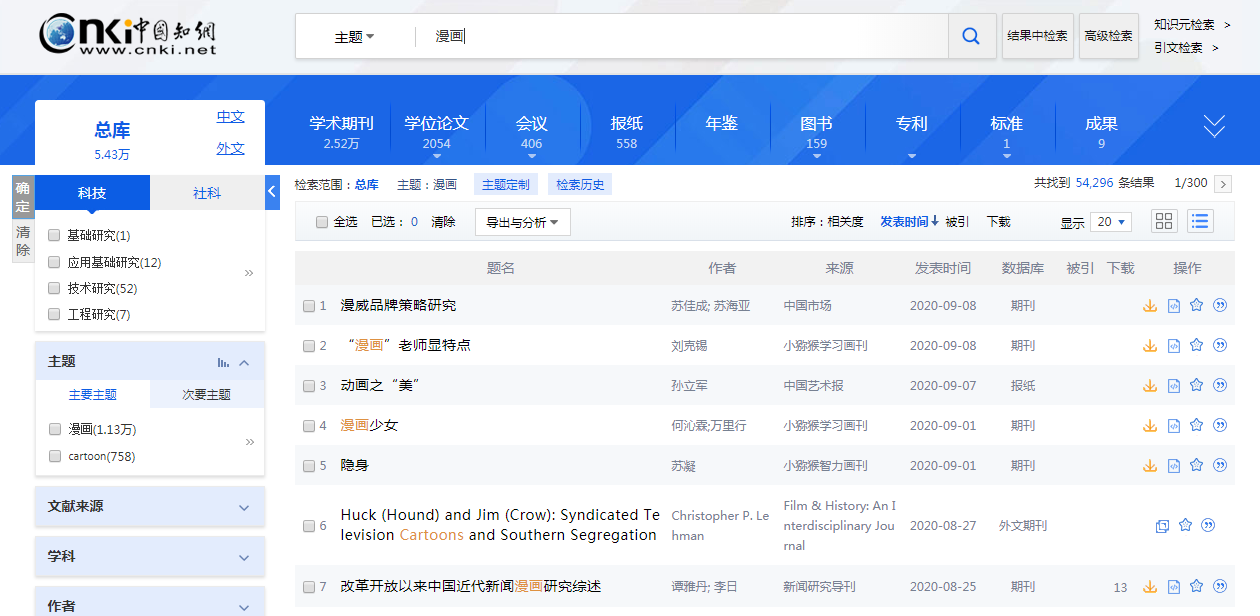The image size is (1260, 616).
Task: Cite the article 隐身 using quote icon
Action: point(1219,465)
